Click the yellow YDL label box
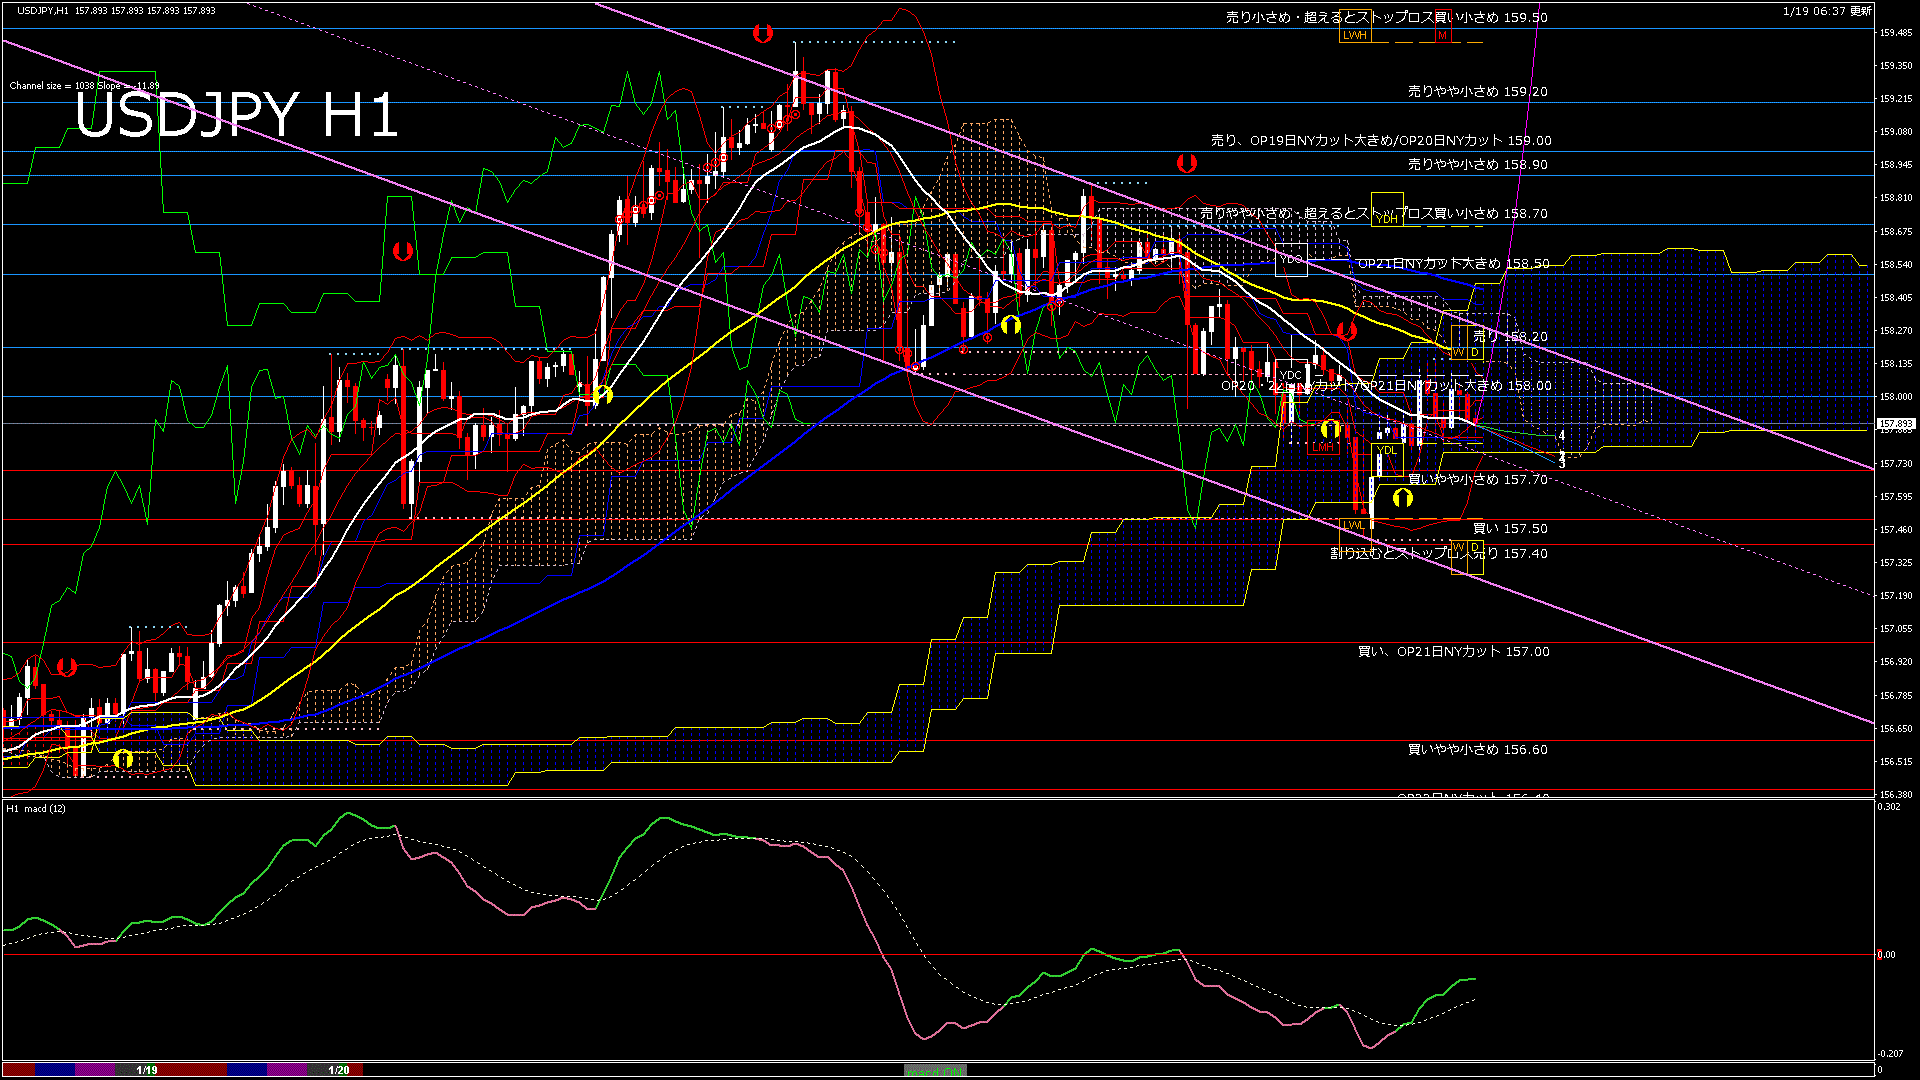 pos(1386,450)
